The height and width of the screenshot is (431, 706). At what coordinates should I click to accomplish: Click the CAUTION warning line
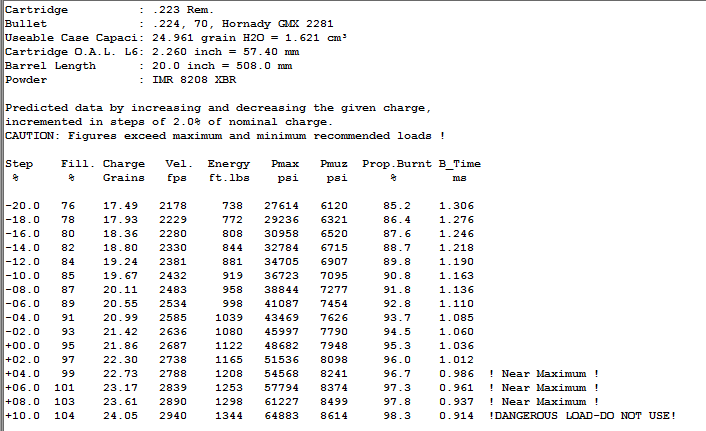[x=225, y=135]
